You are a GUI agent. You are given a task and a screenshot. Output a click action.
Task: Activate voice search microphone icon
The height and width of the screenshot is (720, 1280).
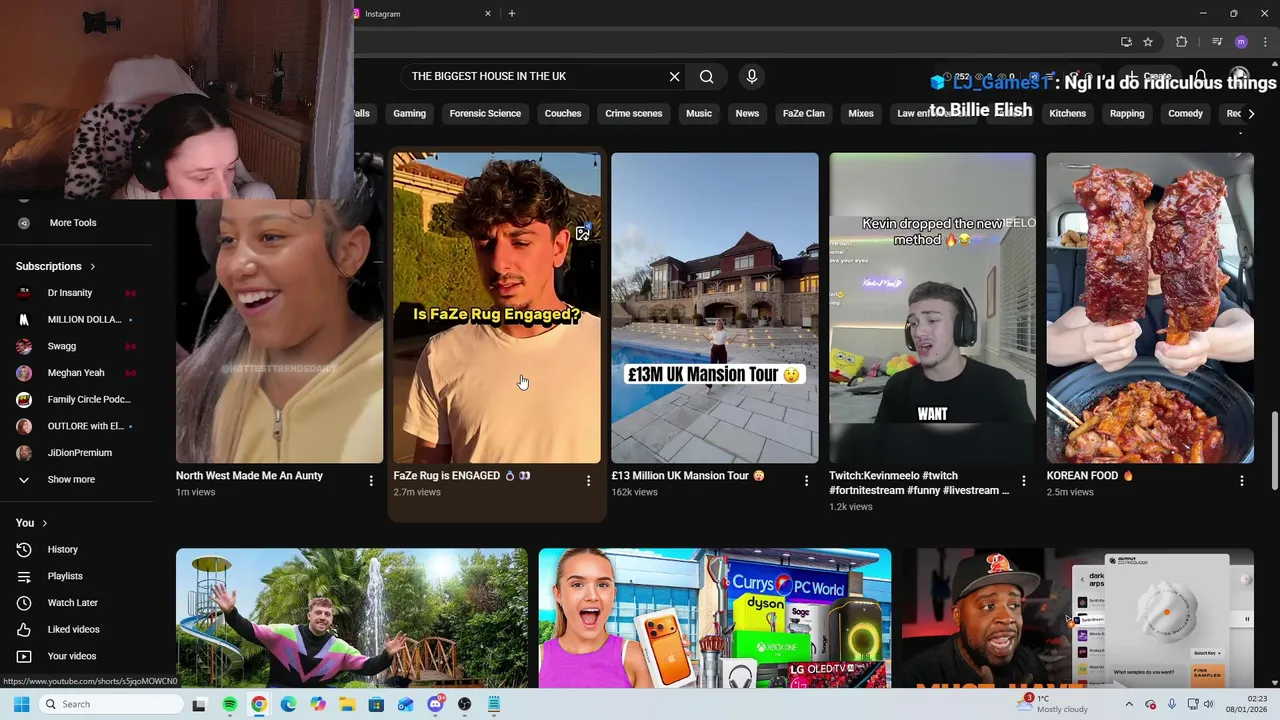(752, 76)
